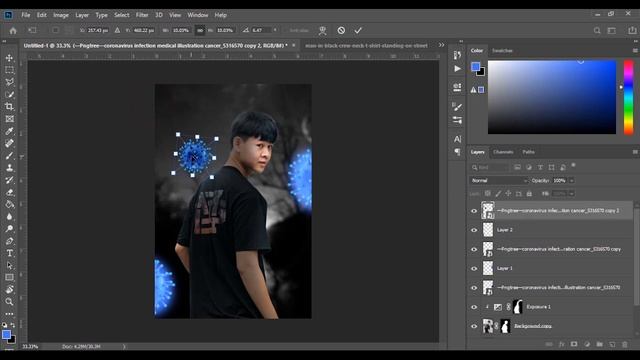The image size is (640, 360).
Task: Open the Image menu
Action: [x=61, y=15]
